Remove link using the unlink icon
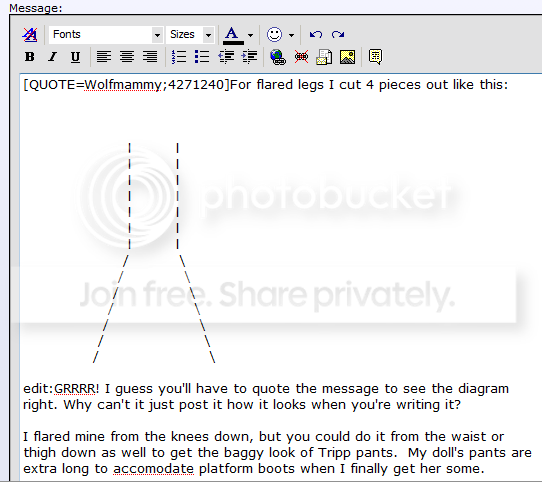The width and height of the screenshot is (542, 482). tap(301, 57)
